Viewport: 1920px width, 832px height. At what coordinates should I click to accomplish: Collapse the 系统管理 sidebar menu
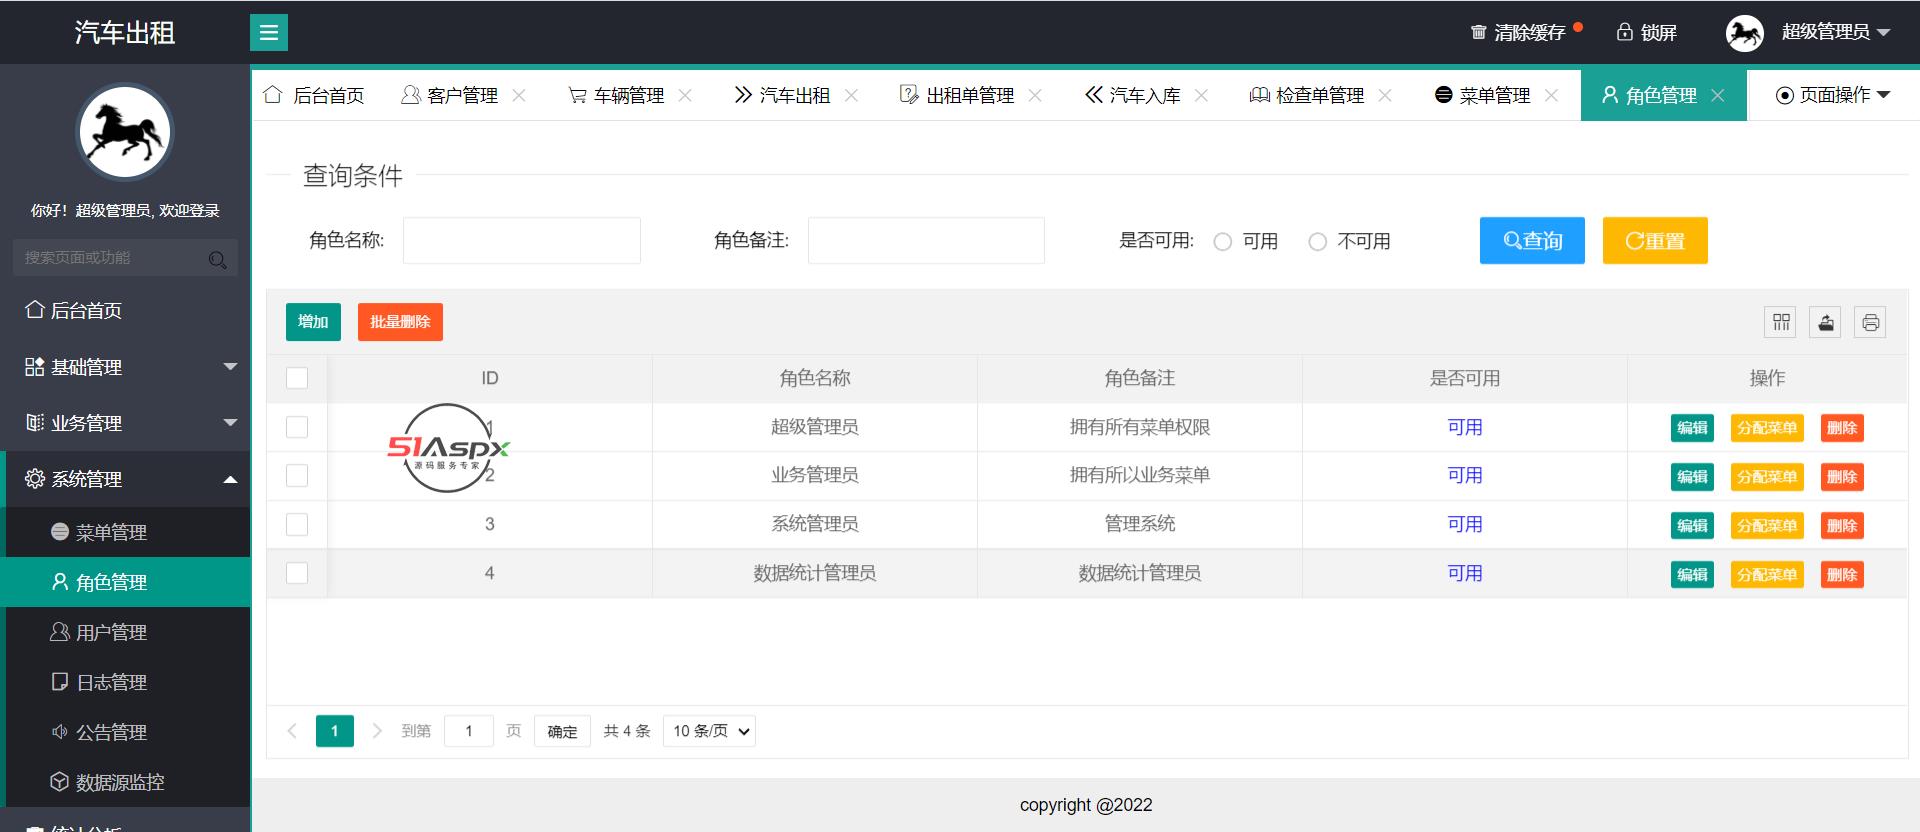point(125,479)
